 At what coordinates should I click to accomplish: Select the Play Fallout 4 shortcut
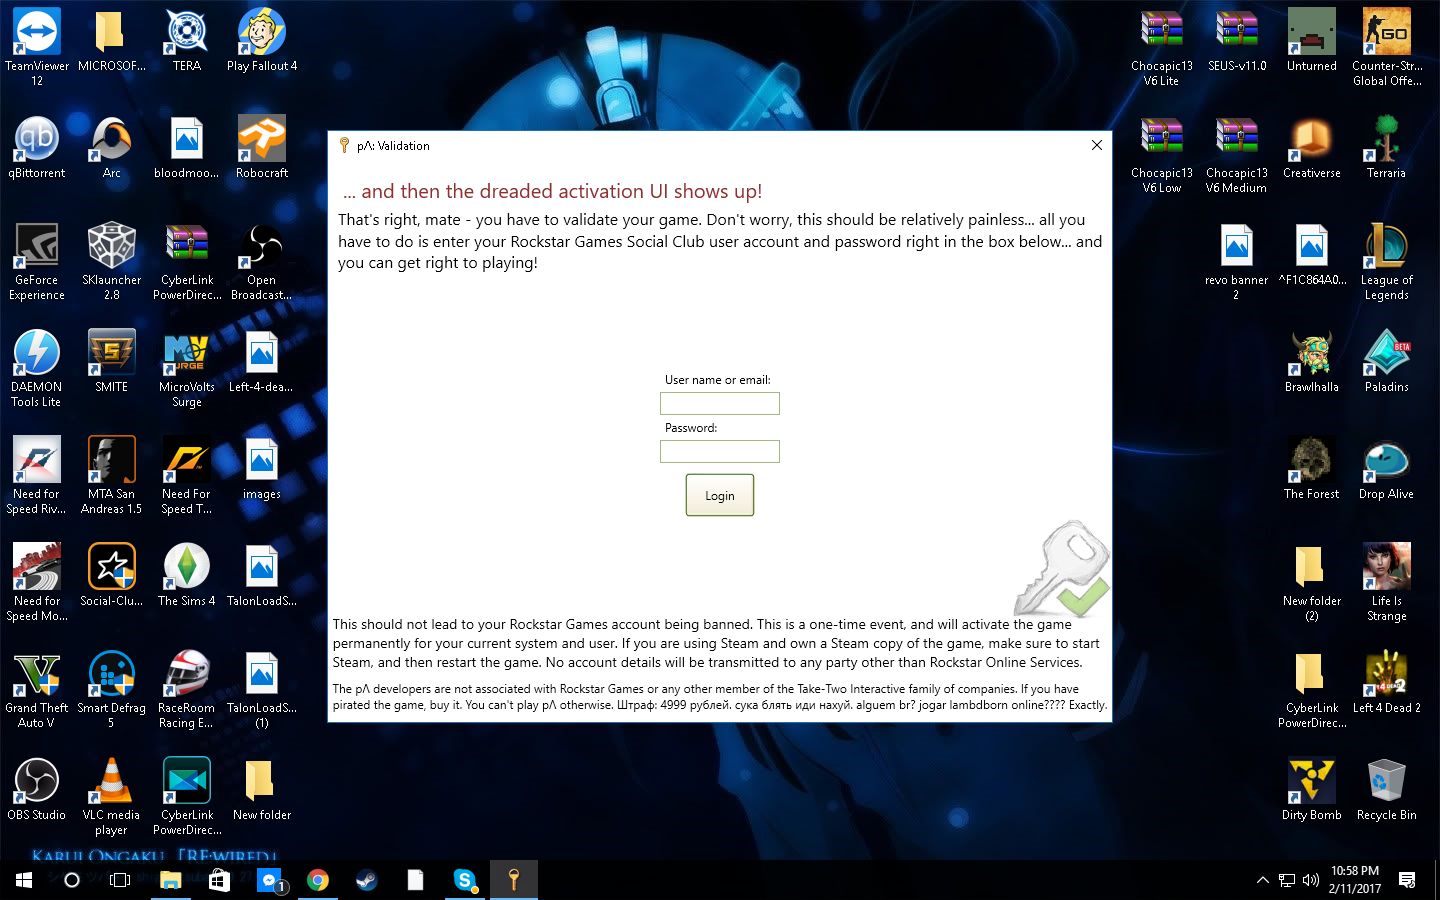[x=262, y=41]
